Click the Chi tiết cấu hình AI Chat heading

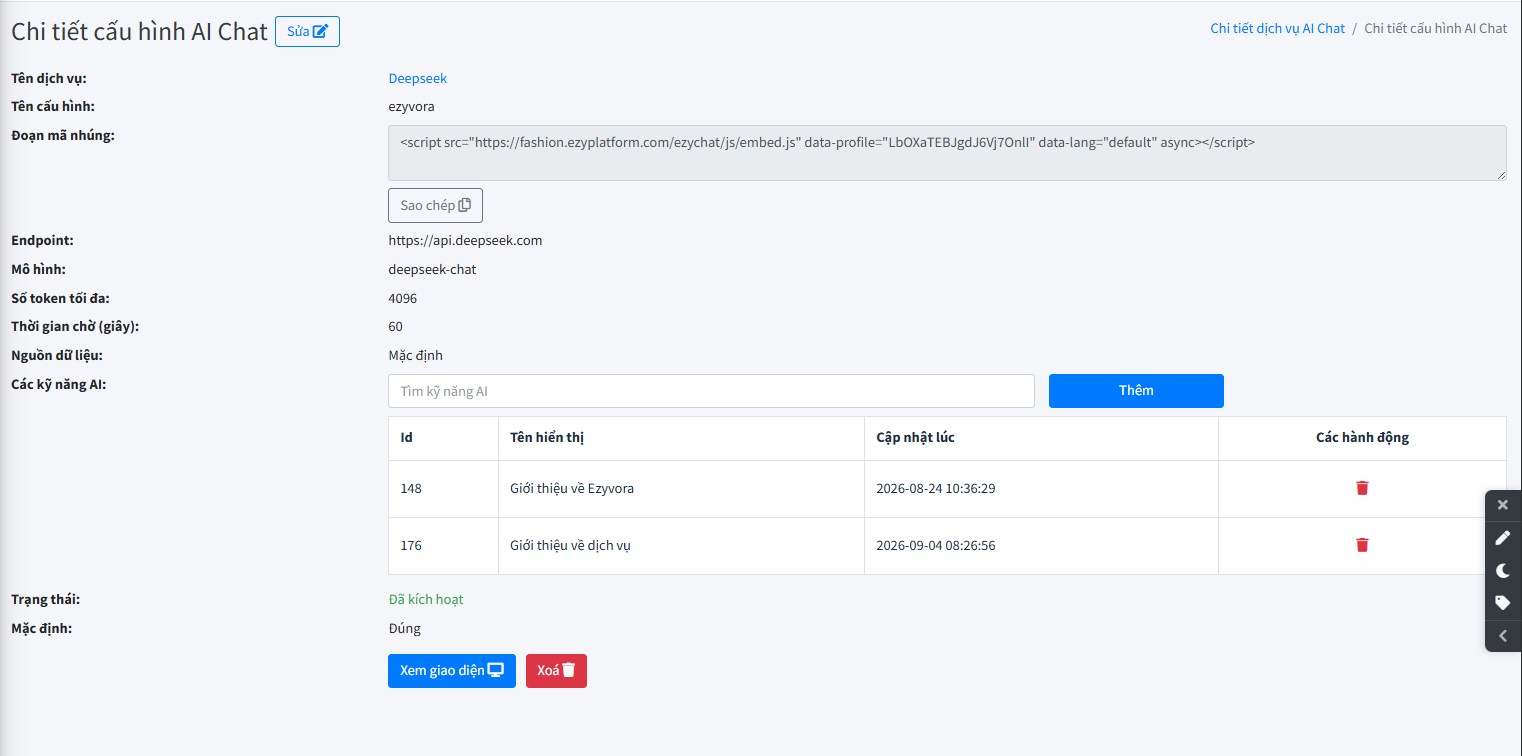pos(139,31)
